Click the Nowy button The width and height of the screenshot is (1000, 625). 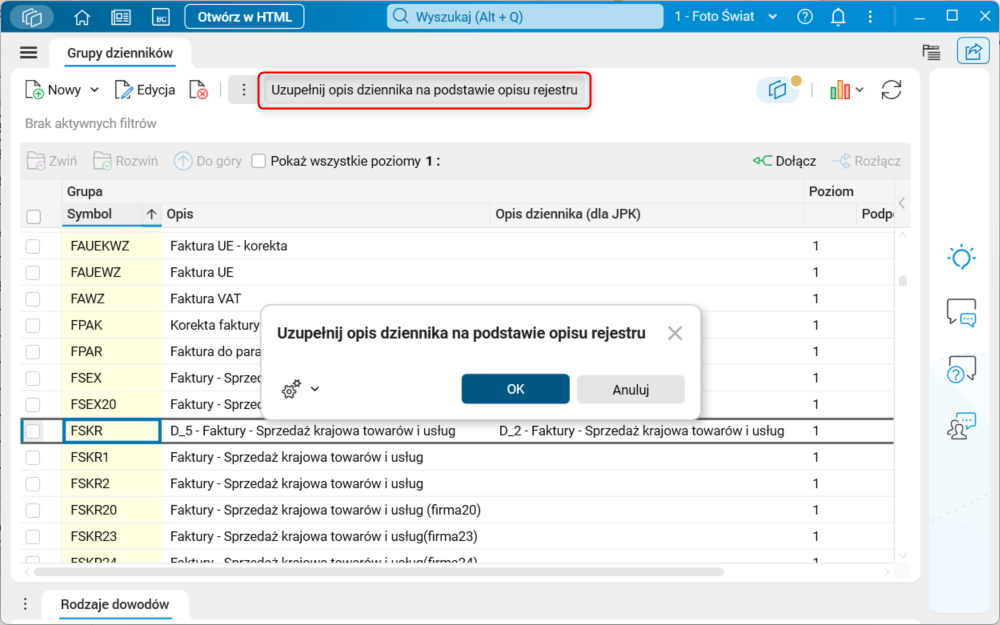(54, 90)
